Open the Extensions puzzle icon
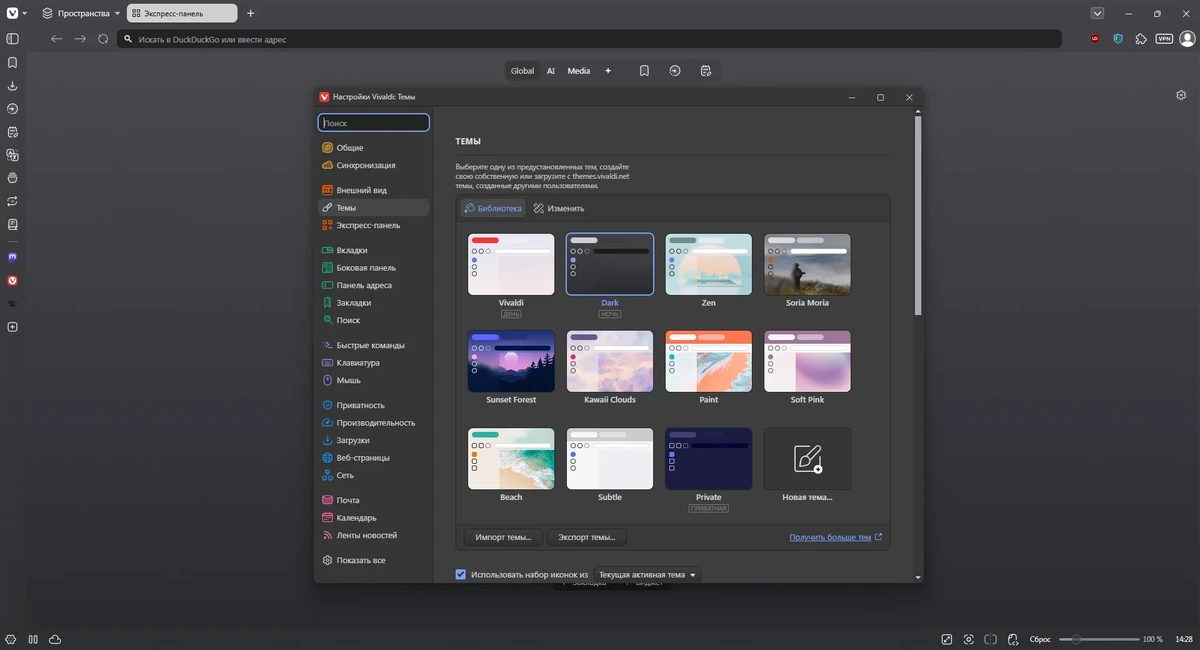Screen dimensions: 1200x650 (1141, 39)
